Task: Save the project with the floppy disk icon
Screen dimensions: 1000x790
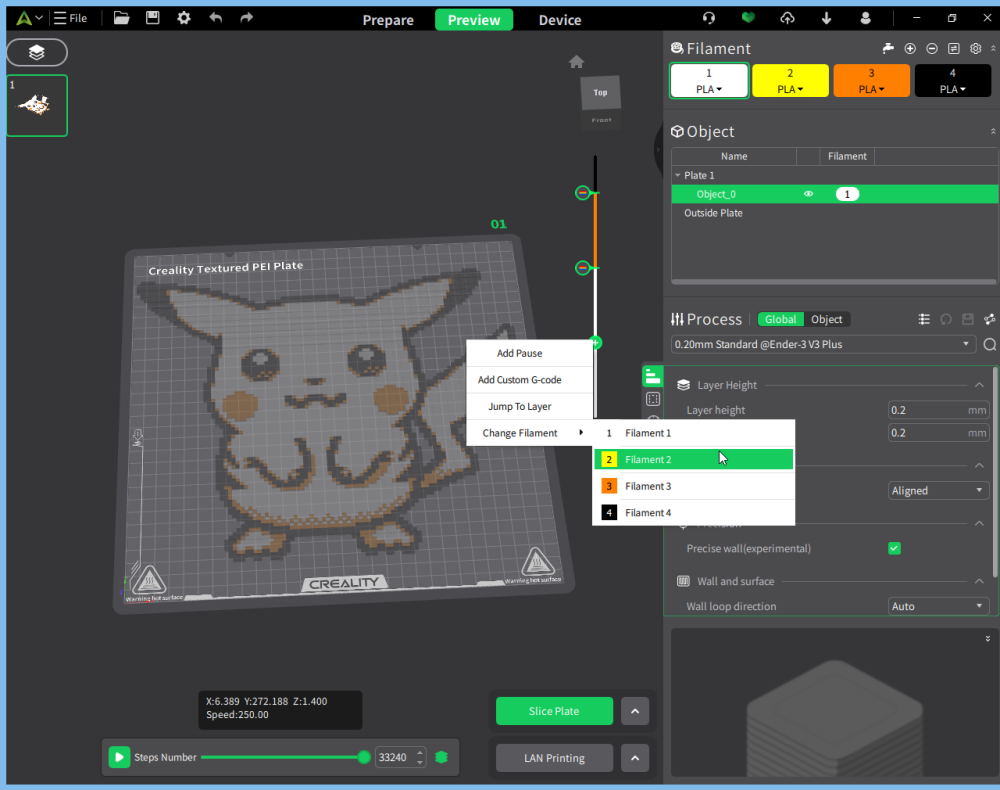Action: (x=152, y=18)
